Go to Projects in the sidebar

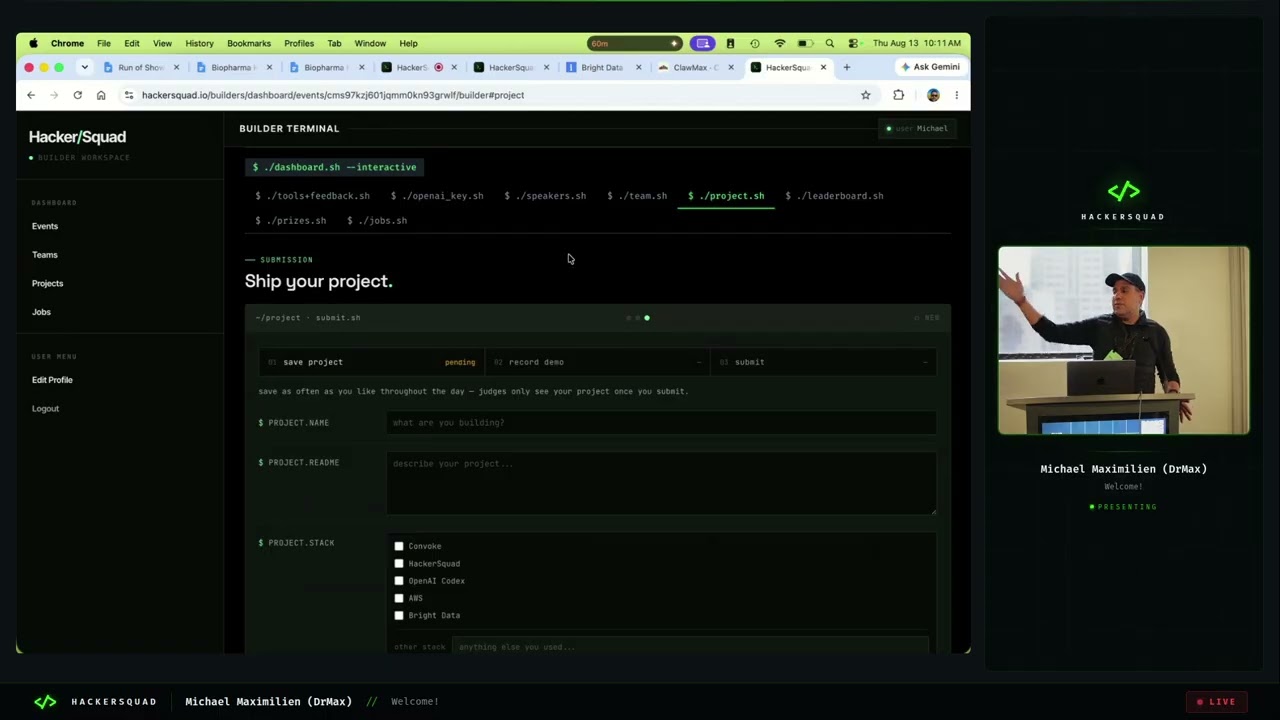click(x=47, y=283)
